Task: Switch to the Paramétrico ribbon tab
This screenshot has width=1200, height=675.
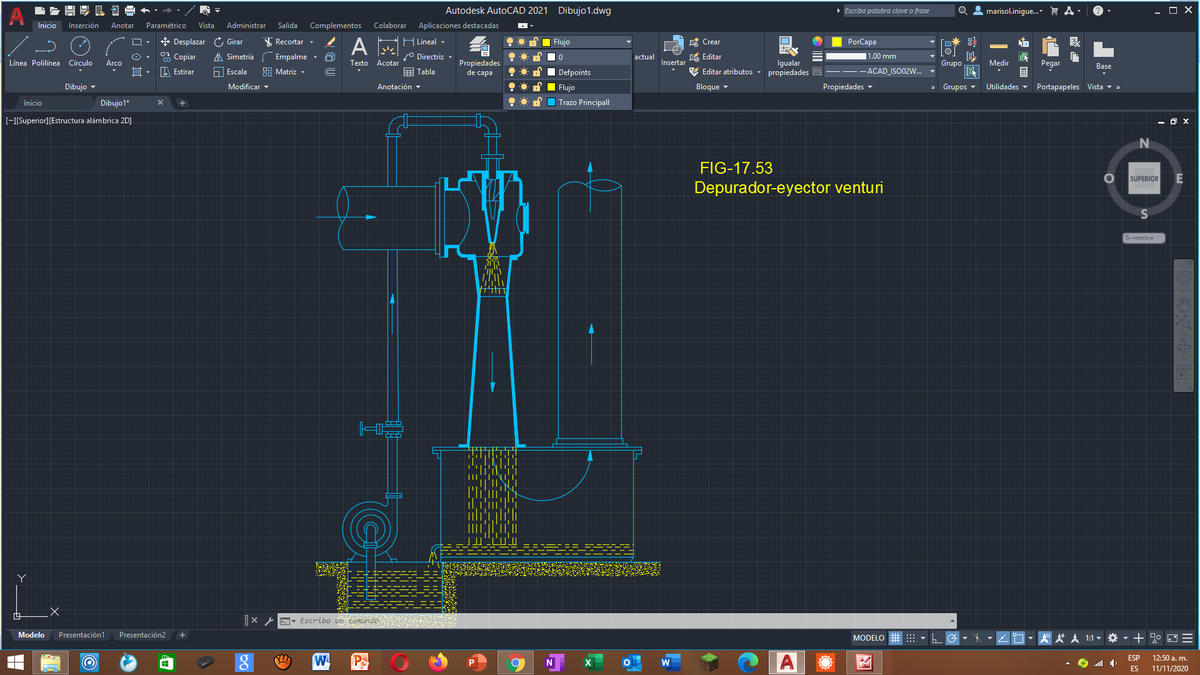Action: tap(166, 25)
